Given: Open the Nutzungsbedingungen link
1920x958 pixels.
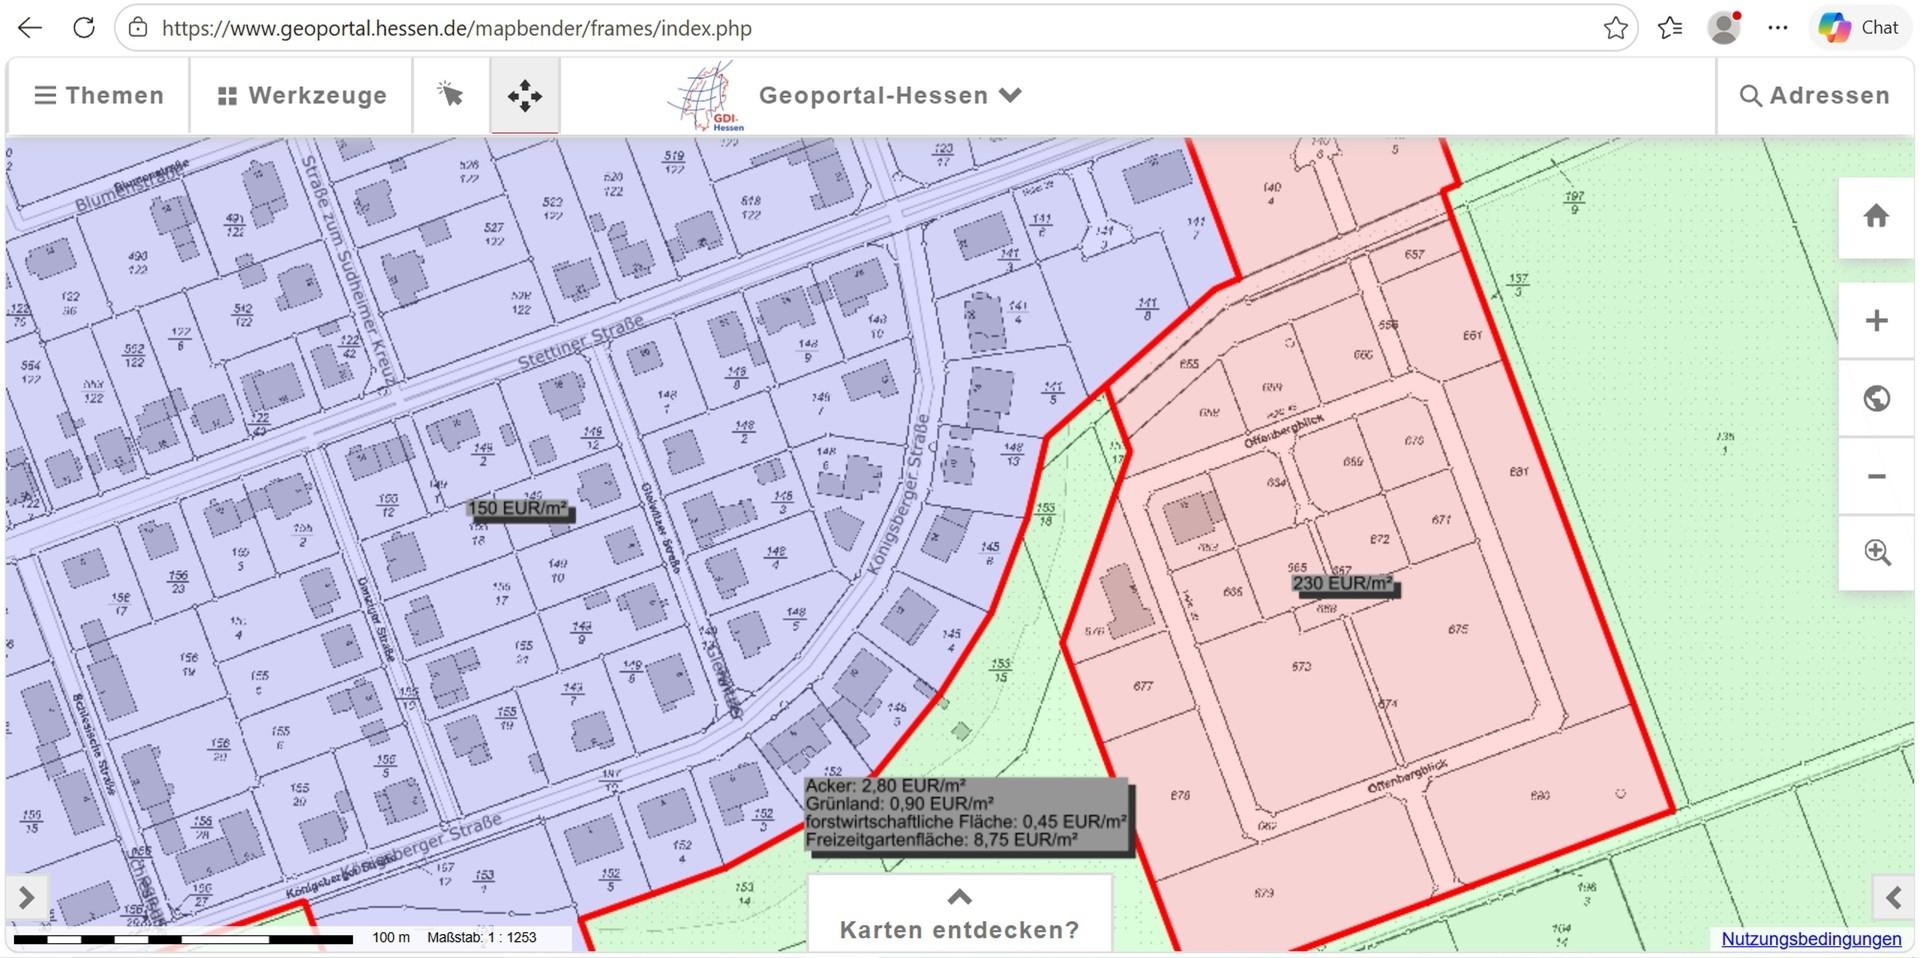Looking at the screenshot, I should tap(1810, 939).
